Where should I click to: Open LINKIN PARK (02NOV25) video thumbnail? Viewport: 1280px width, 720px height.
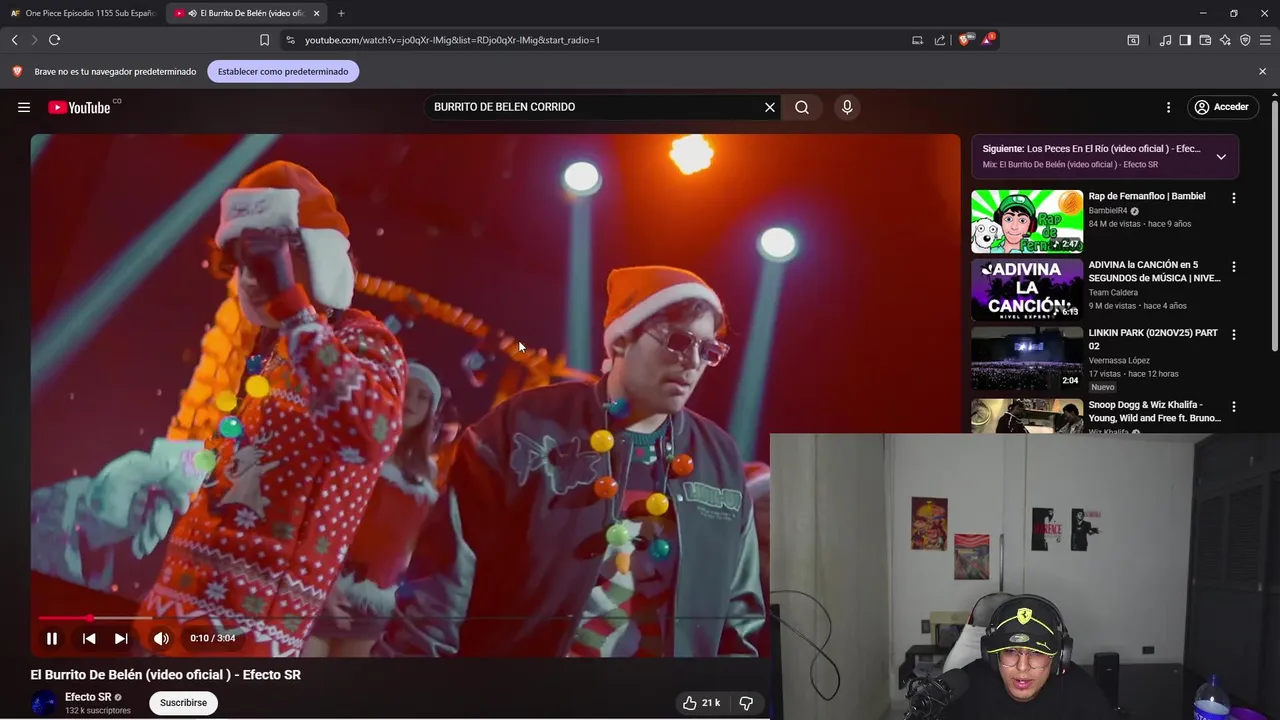tap(1027, 358)
